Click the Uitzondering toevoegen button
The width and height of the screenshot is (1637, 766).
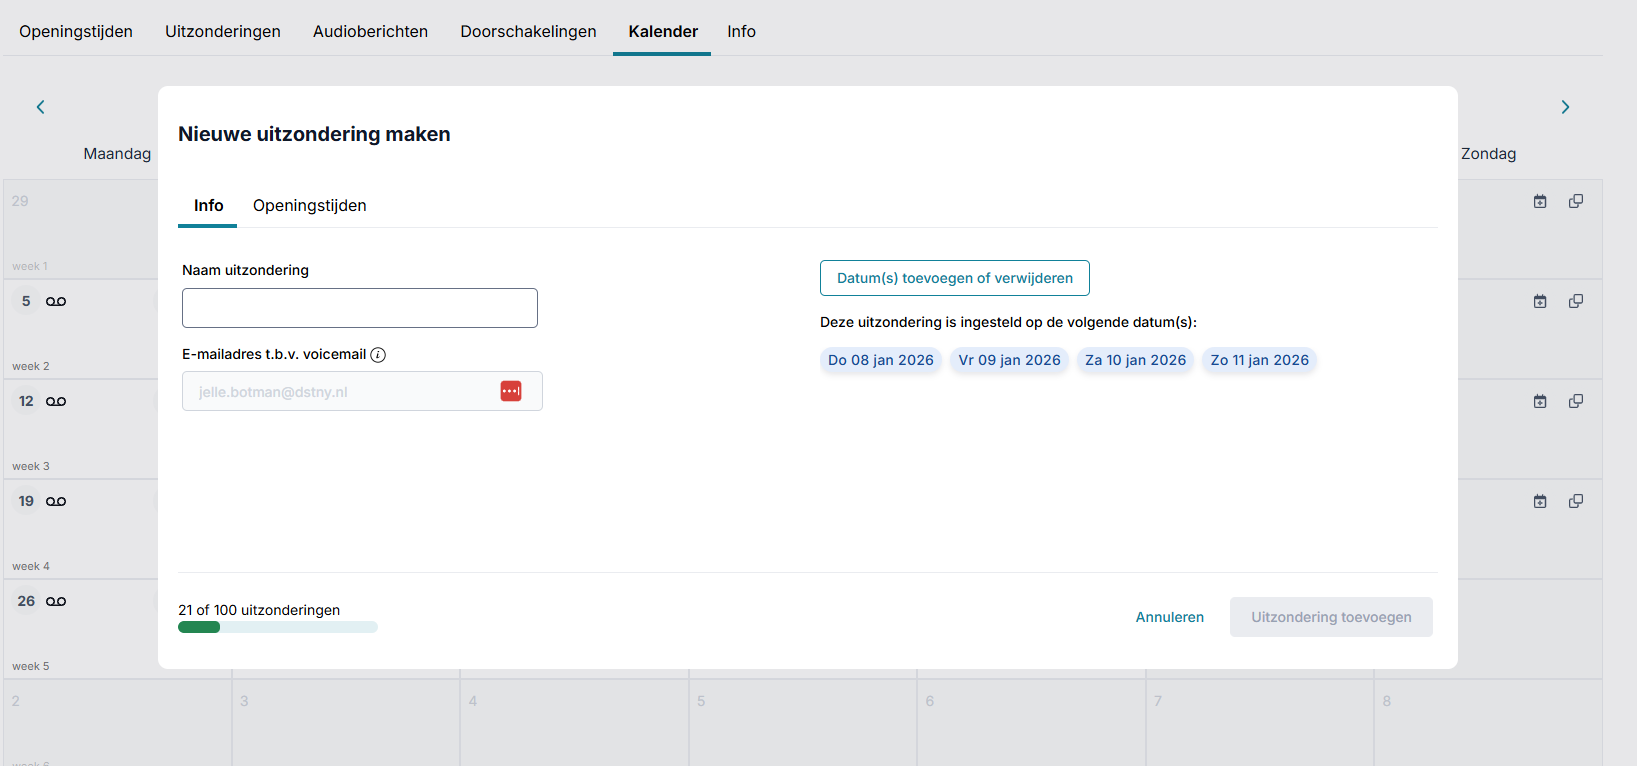[x=1331, y=617]
